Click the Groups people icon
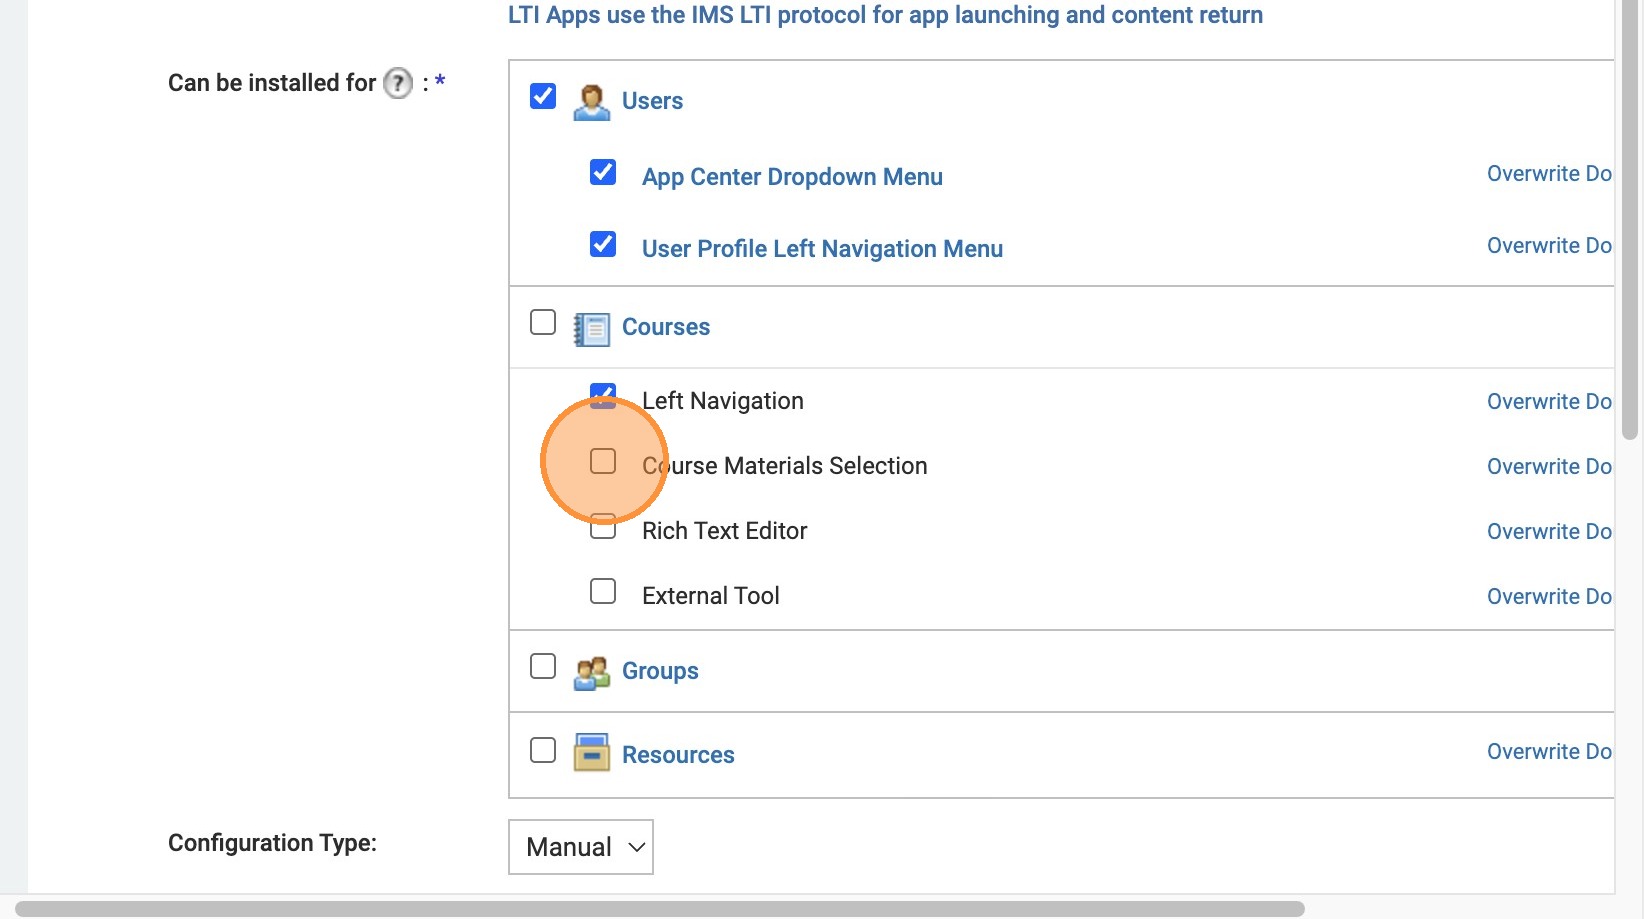Viewport: 1644px width, 919px height. (591, 672)
